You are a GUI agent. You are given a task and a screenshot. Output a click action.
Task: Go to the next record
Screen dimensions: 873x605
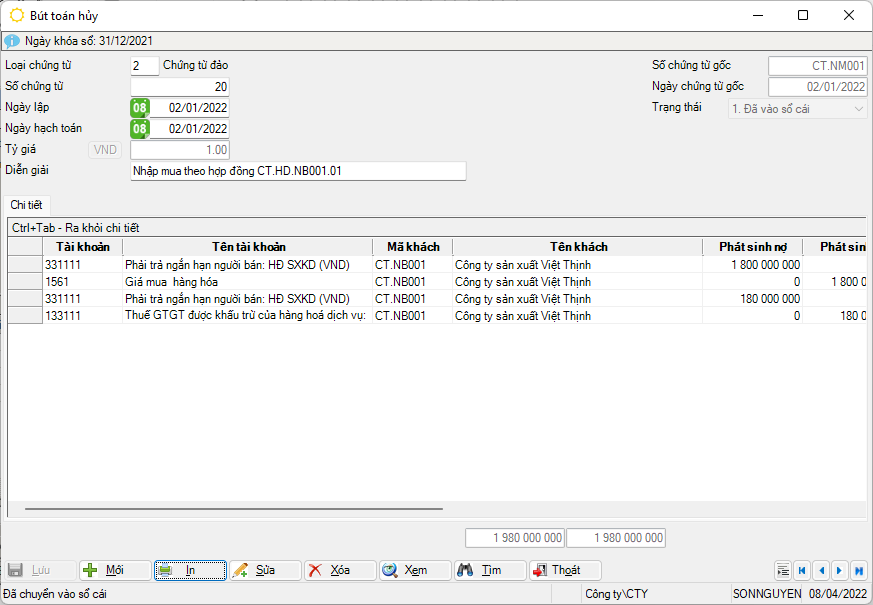840,571
